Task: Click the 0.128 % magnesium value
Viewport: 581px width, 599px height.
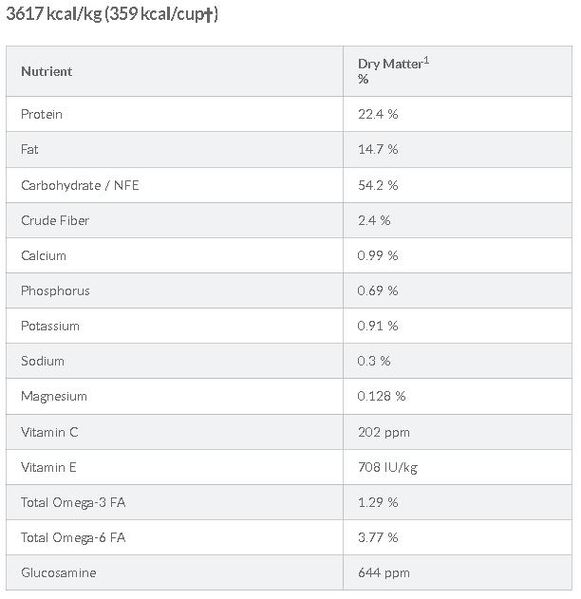Action: (381, 396)
